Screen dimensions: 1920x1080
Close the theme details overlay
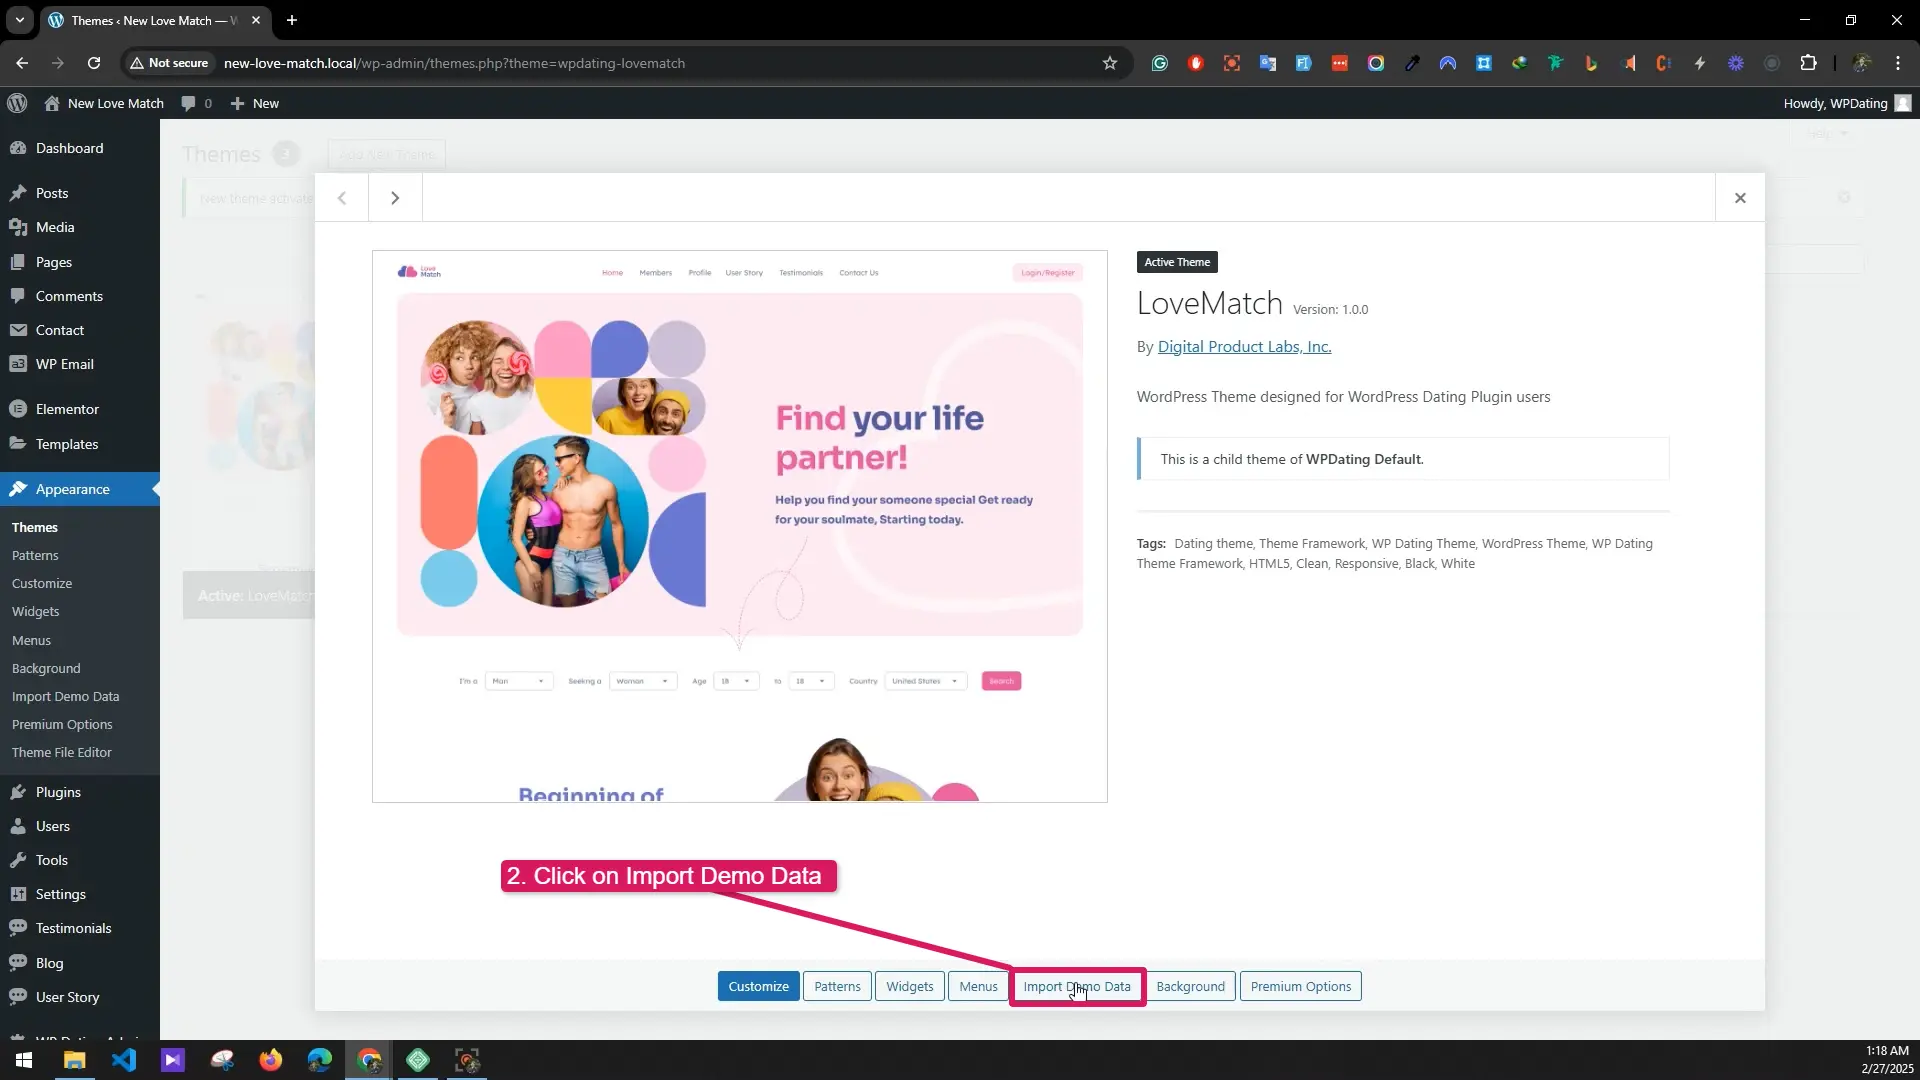[x=1740, y=198]
